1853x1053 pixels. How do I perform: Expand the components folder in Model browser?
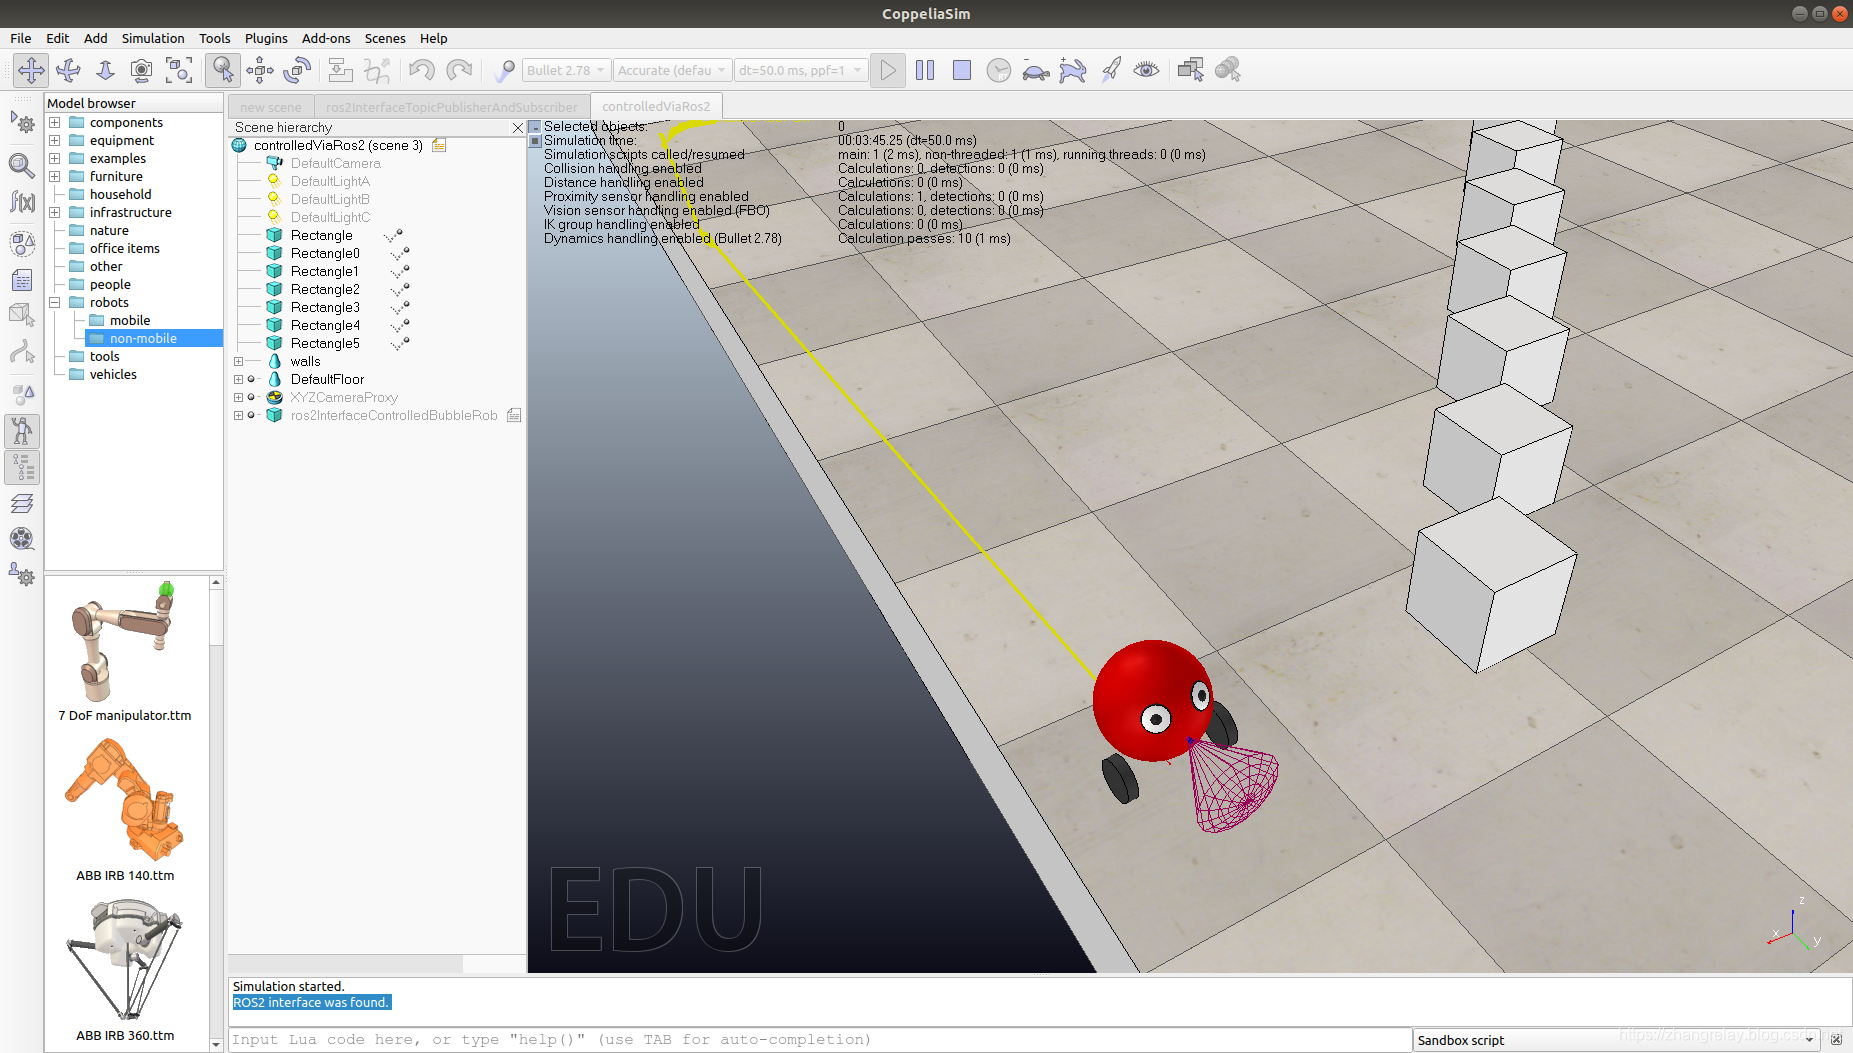point(55,123)
